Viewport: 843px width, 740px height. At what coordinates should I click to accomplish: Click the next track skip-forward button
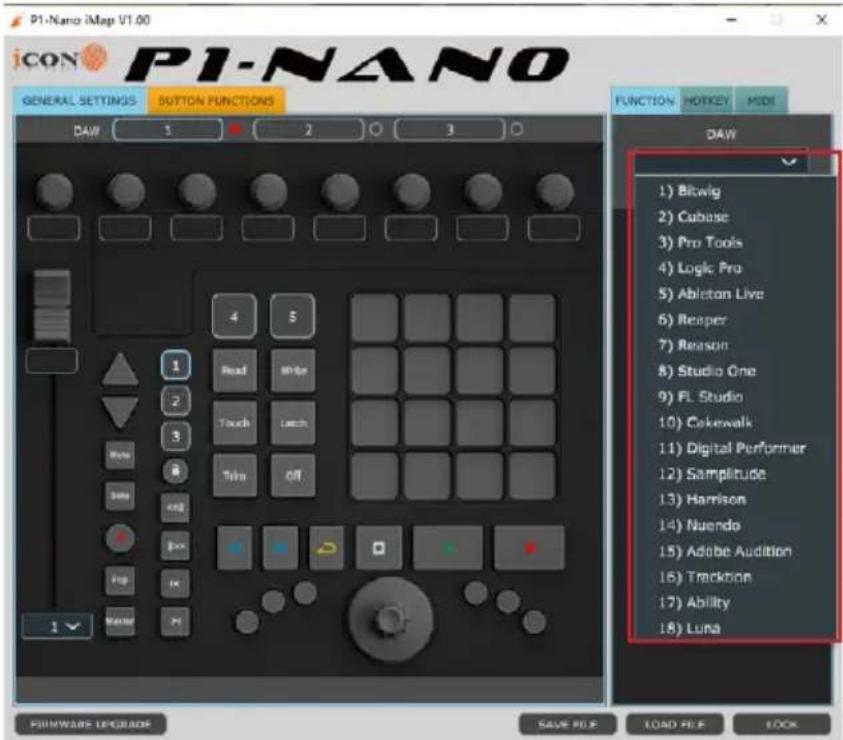click(x=175, y=622)
